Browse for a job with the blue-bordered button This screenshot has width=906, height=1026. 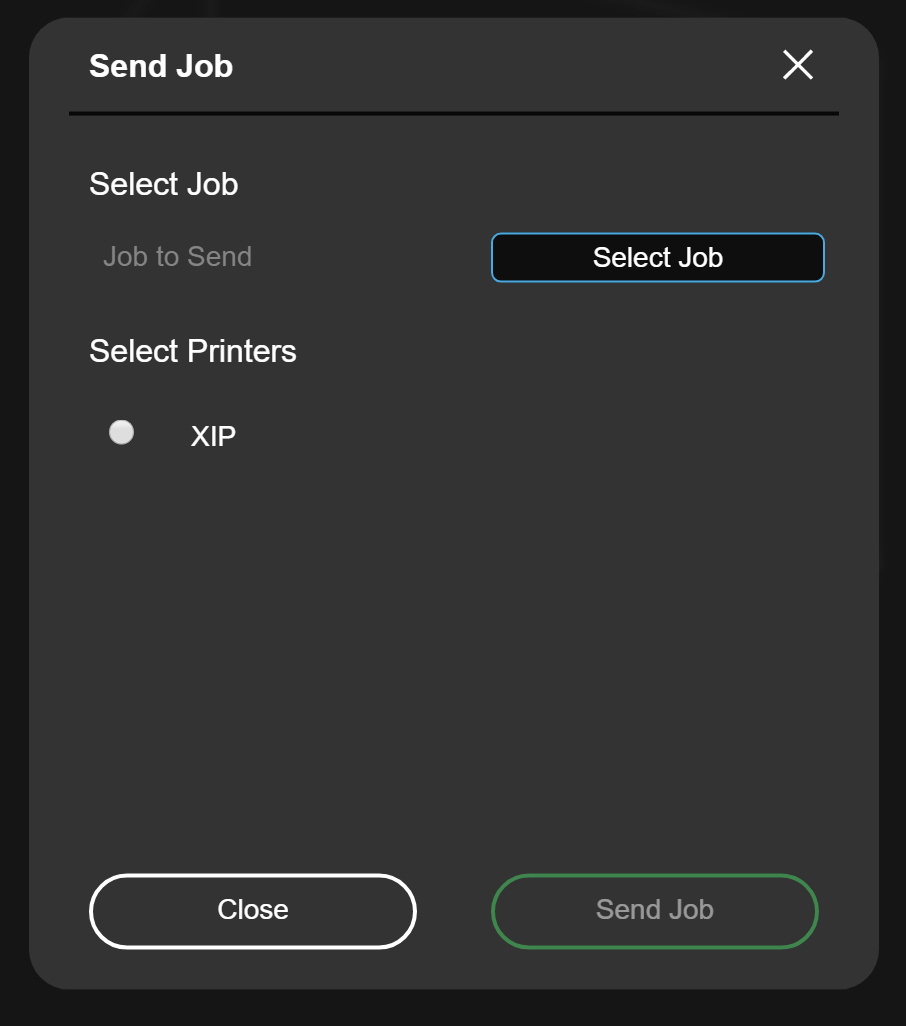(657, 257)
